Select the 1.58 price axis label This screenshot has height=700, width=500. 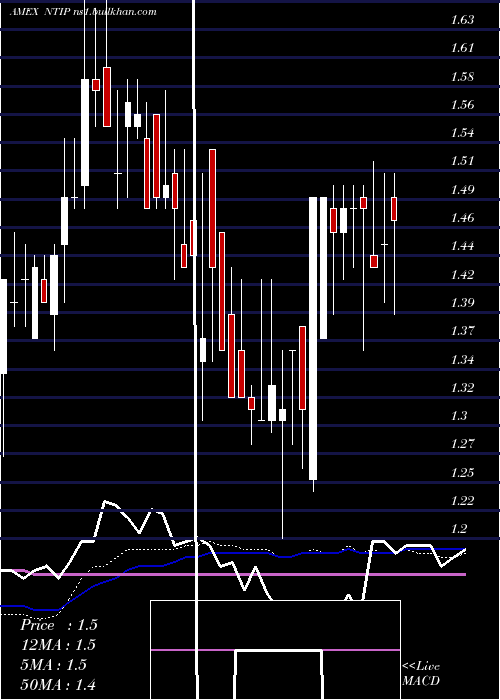(462, 76)
